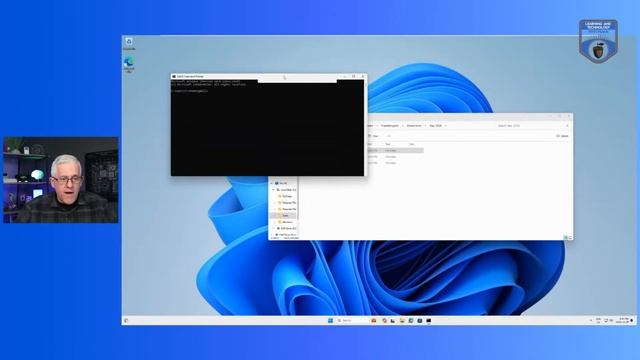
Task: Click the Documents breadcrumb in Explorer address bar
Action: (414, 126)
